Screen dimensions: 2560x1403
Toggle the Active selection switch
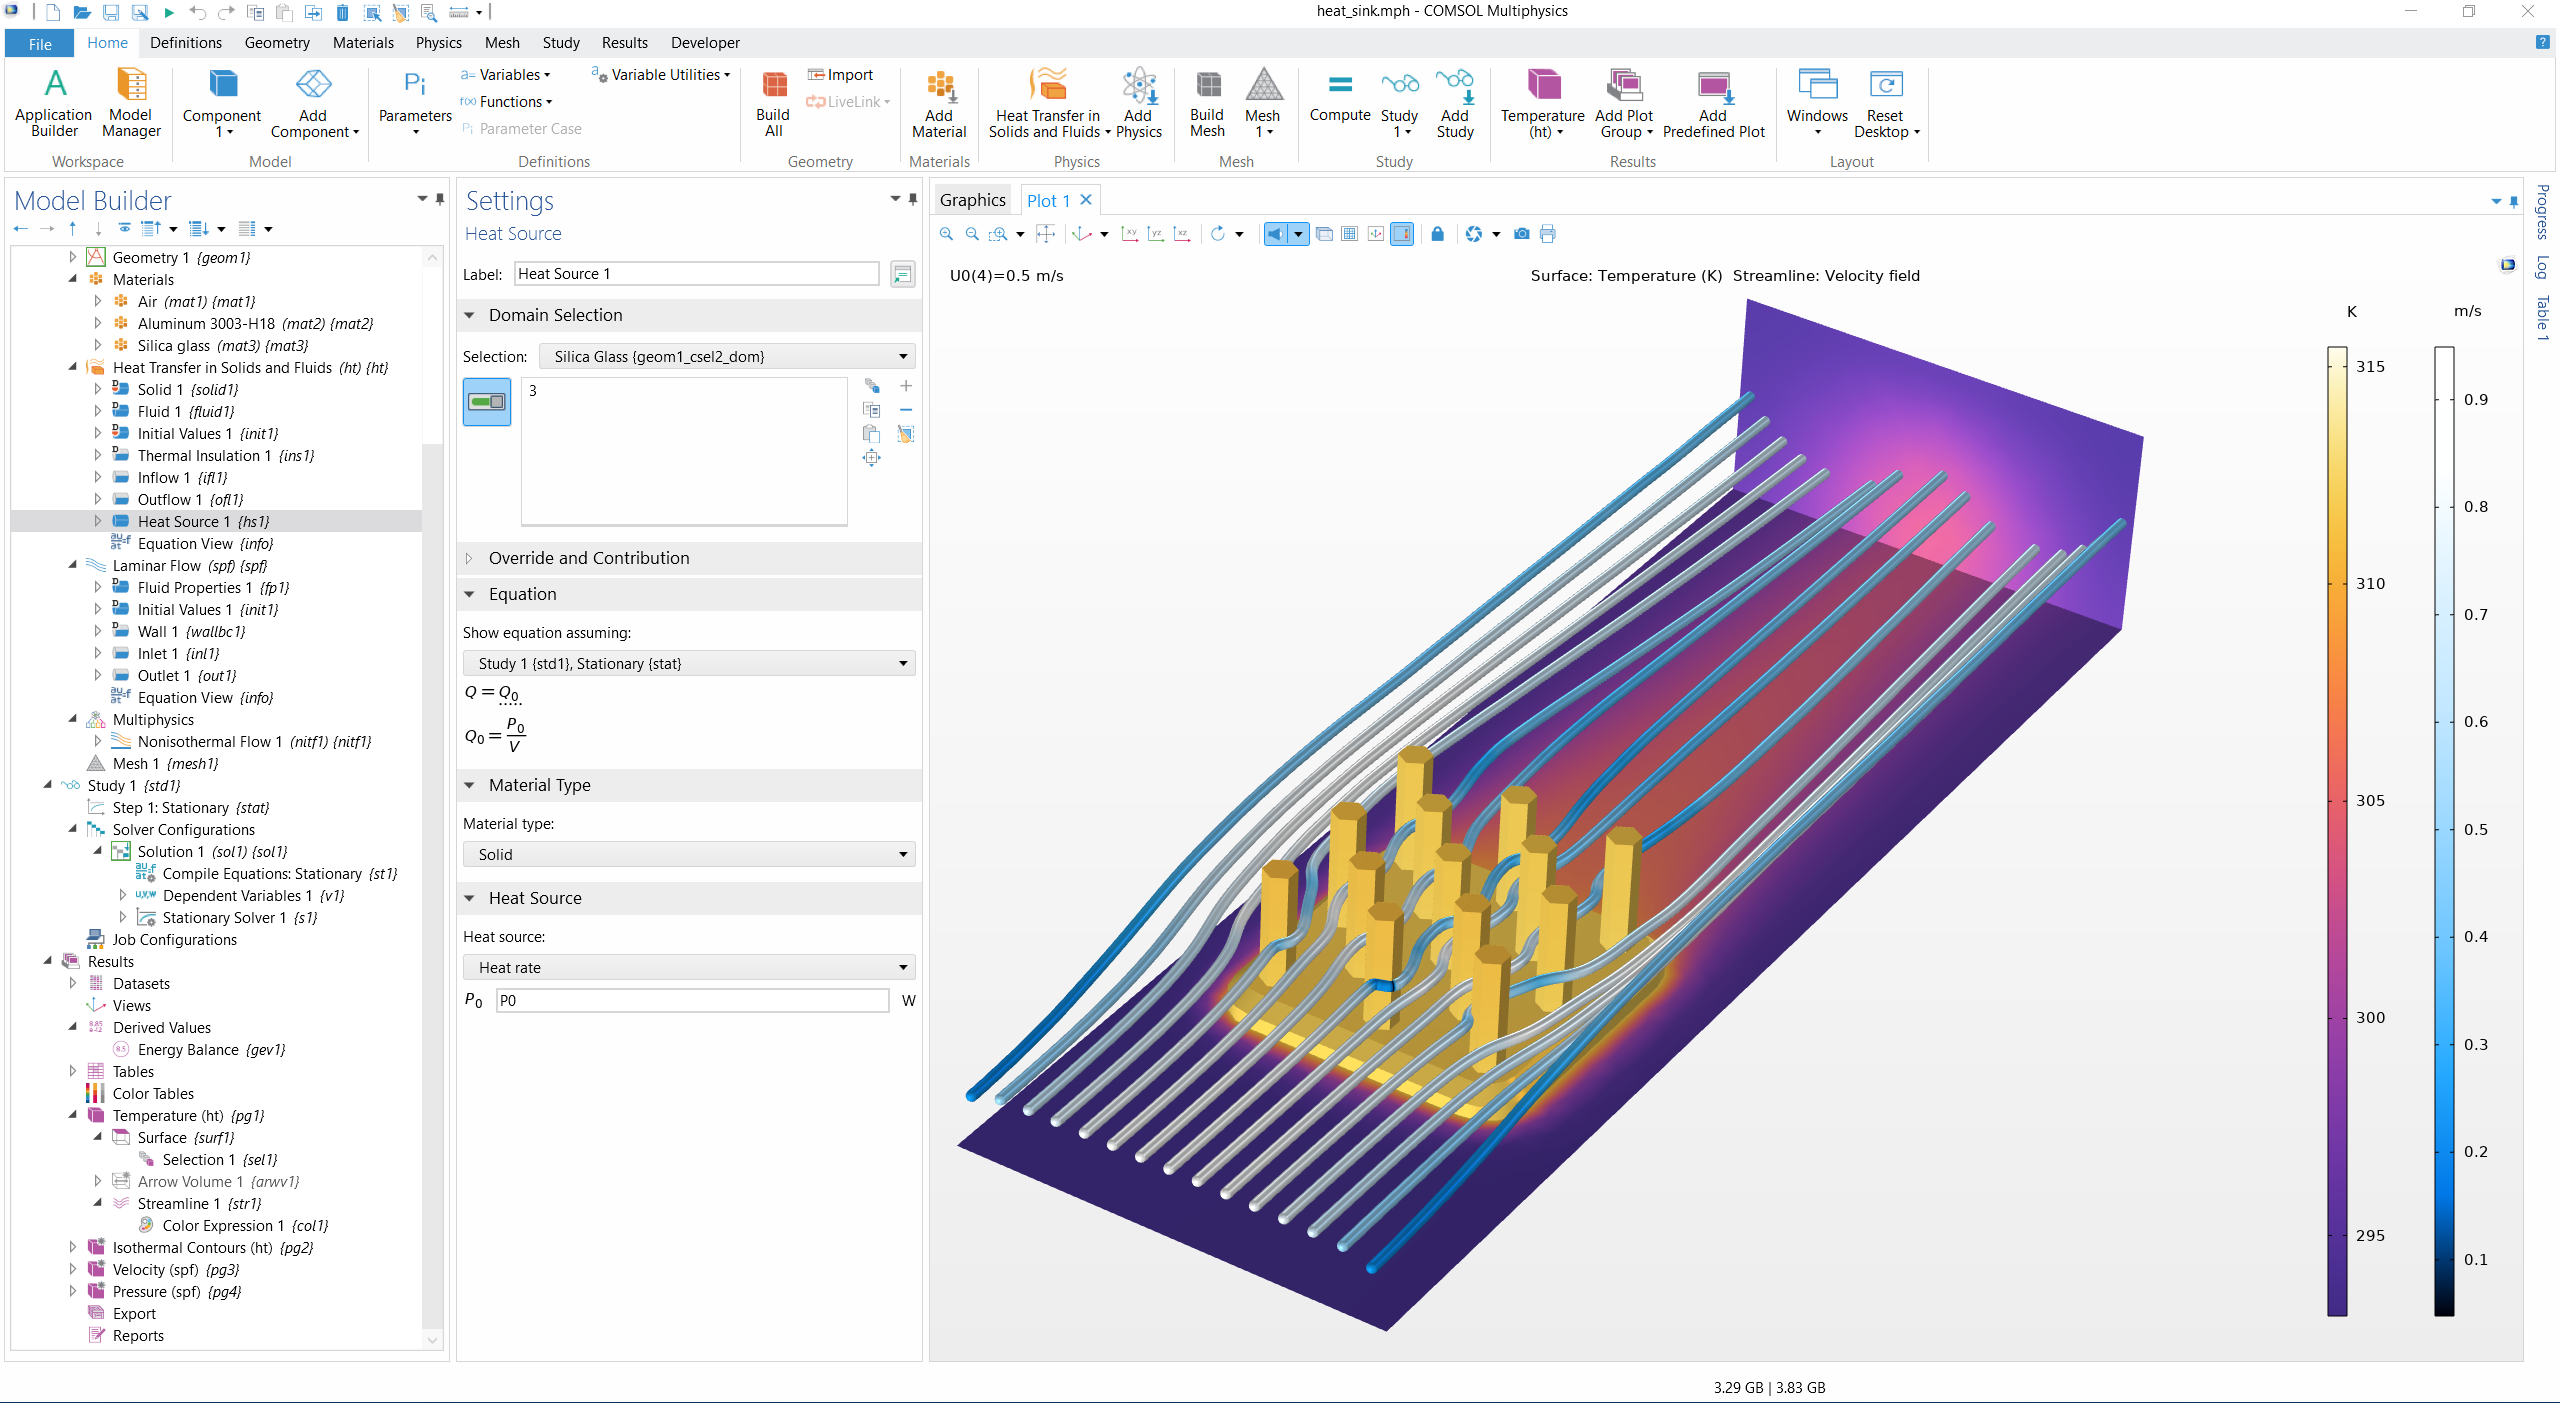[x=487, y=402]
